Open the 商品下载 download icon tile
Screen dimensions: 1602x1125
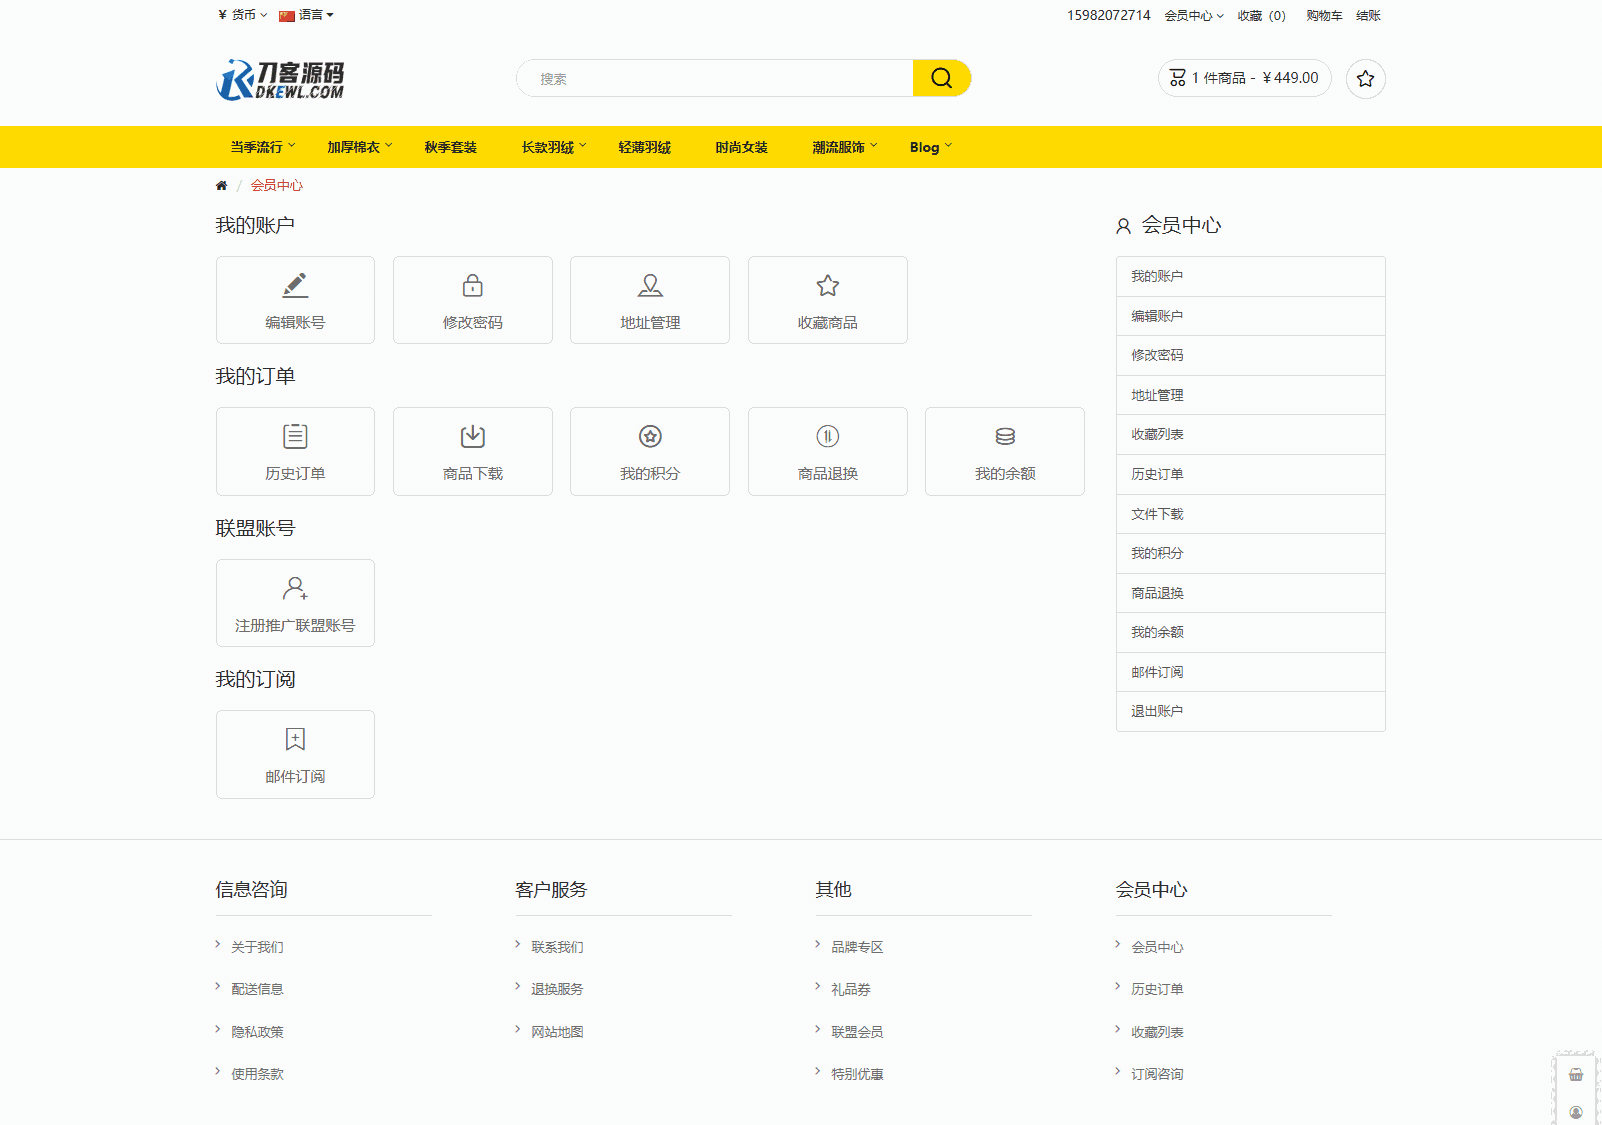coord(472,451)
